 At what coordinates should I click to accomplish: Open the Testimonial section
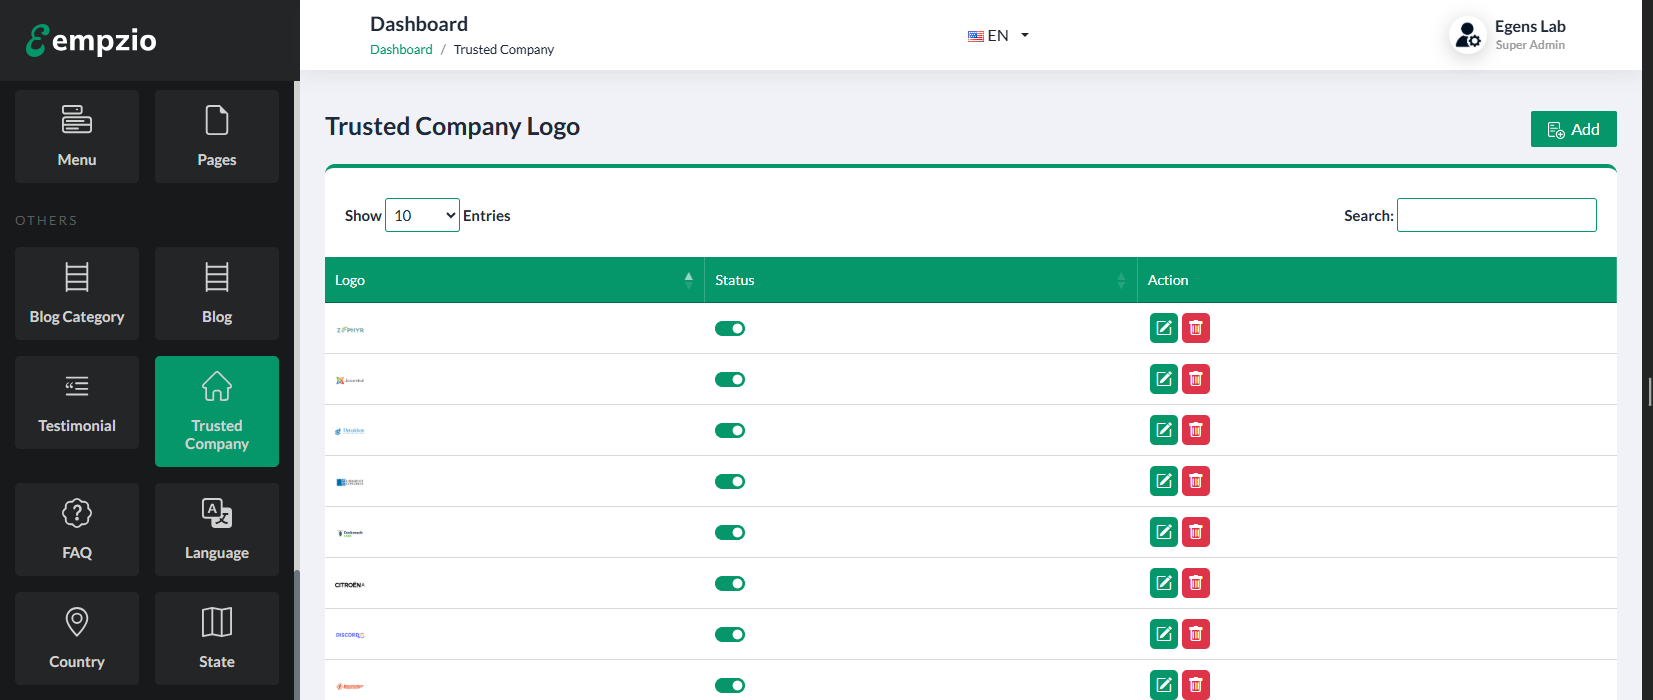tap(77, 402)
